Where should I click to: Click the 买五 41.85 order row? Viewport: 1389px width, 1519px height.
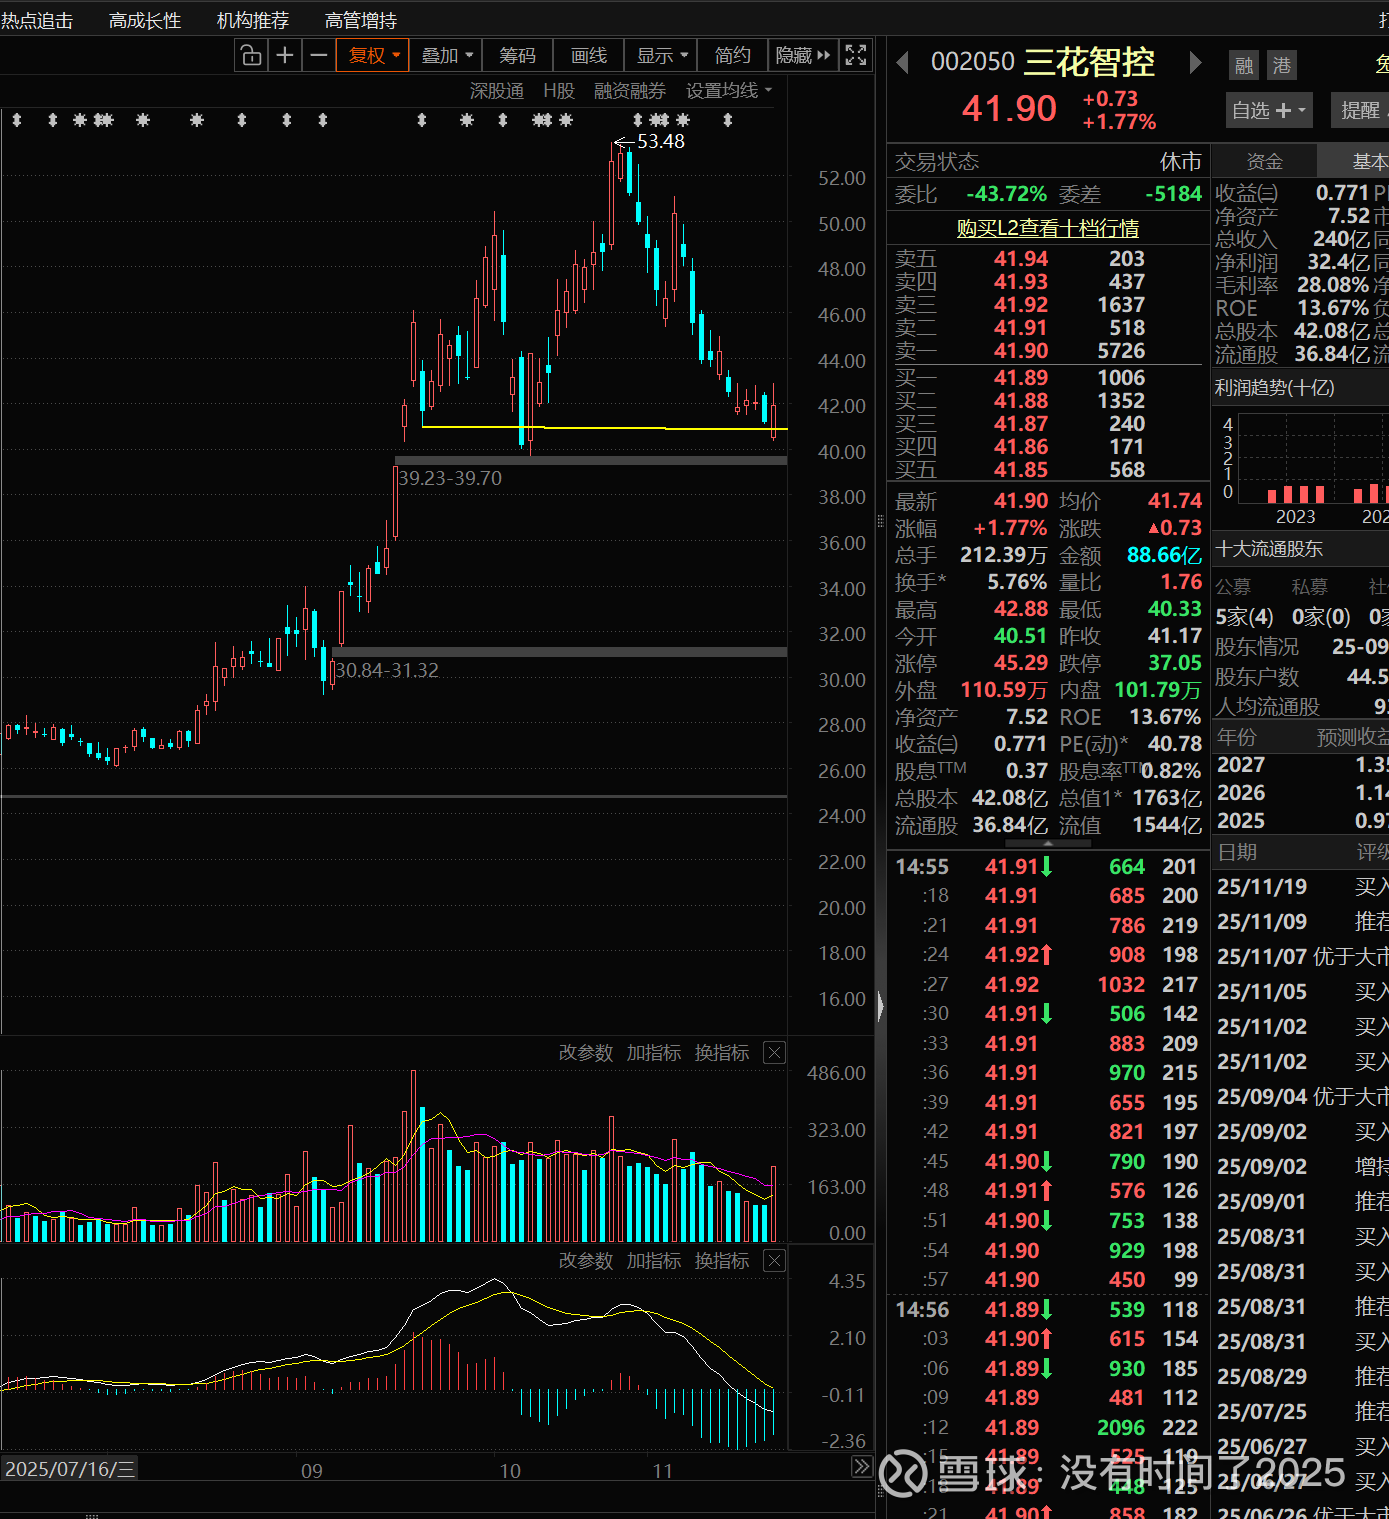(1048, 470)
